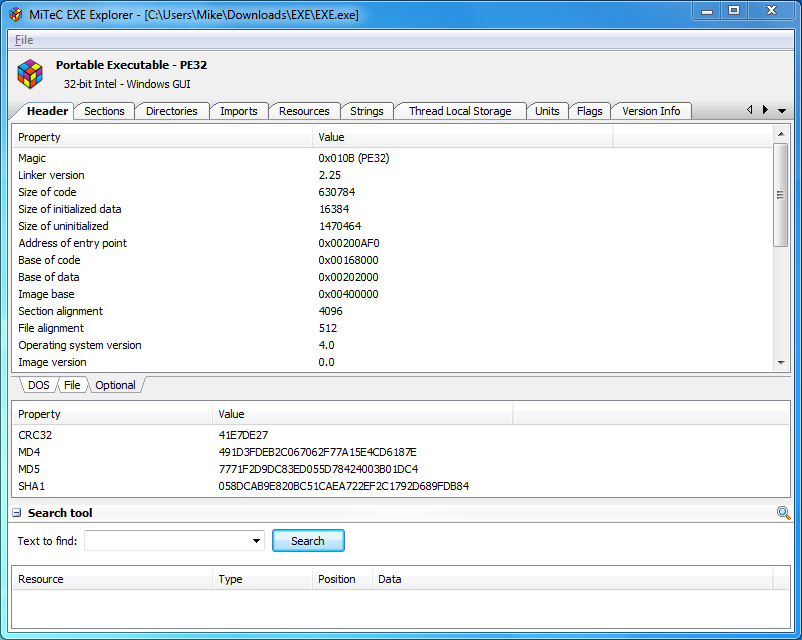The width and height of the screenshot is (802, 640).
Task: Select the Size of code row
Action: (392, 192)
